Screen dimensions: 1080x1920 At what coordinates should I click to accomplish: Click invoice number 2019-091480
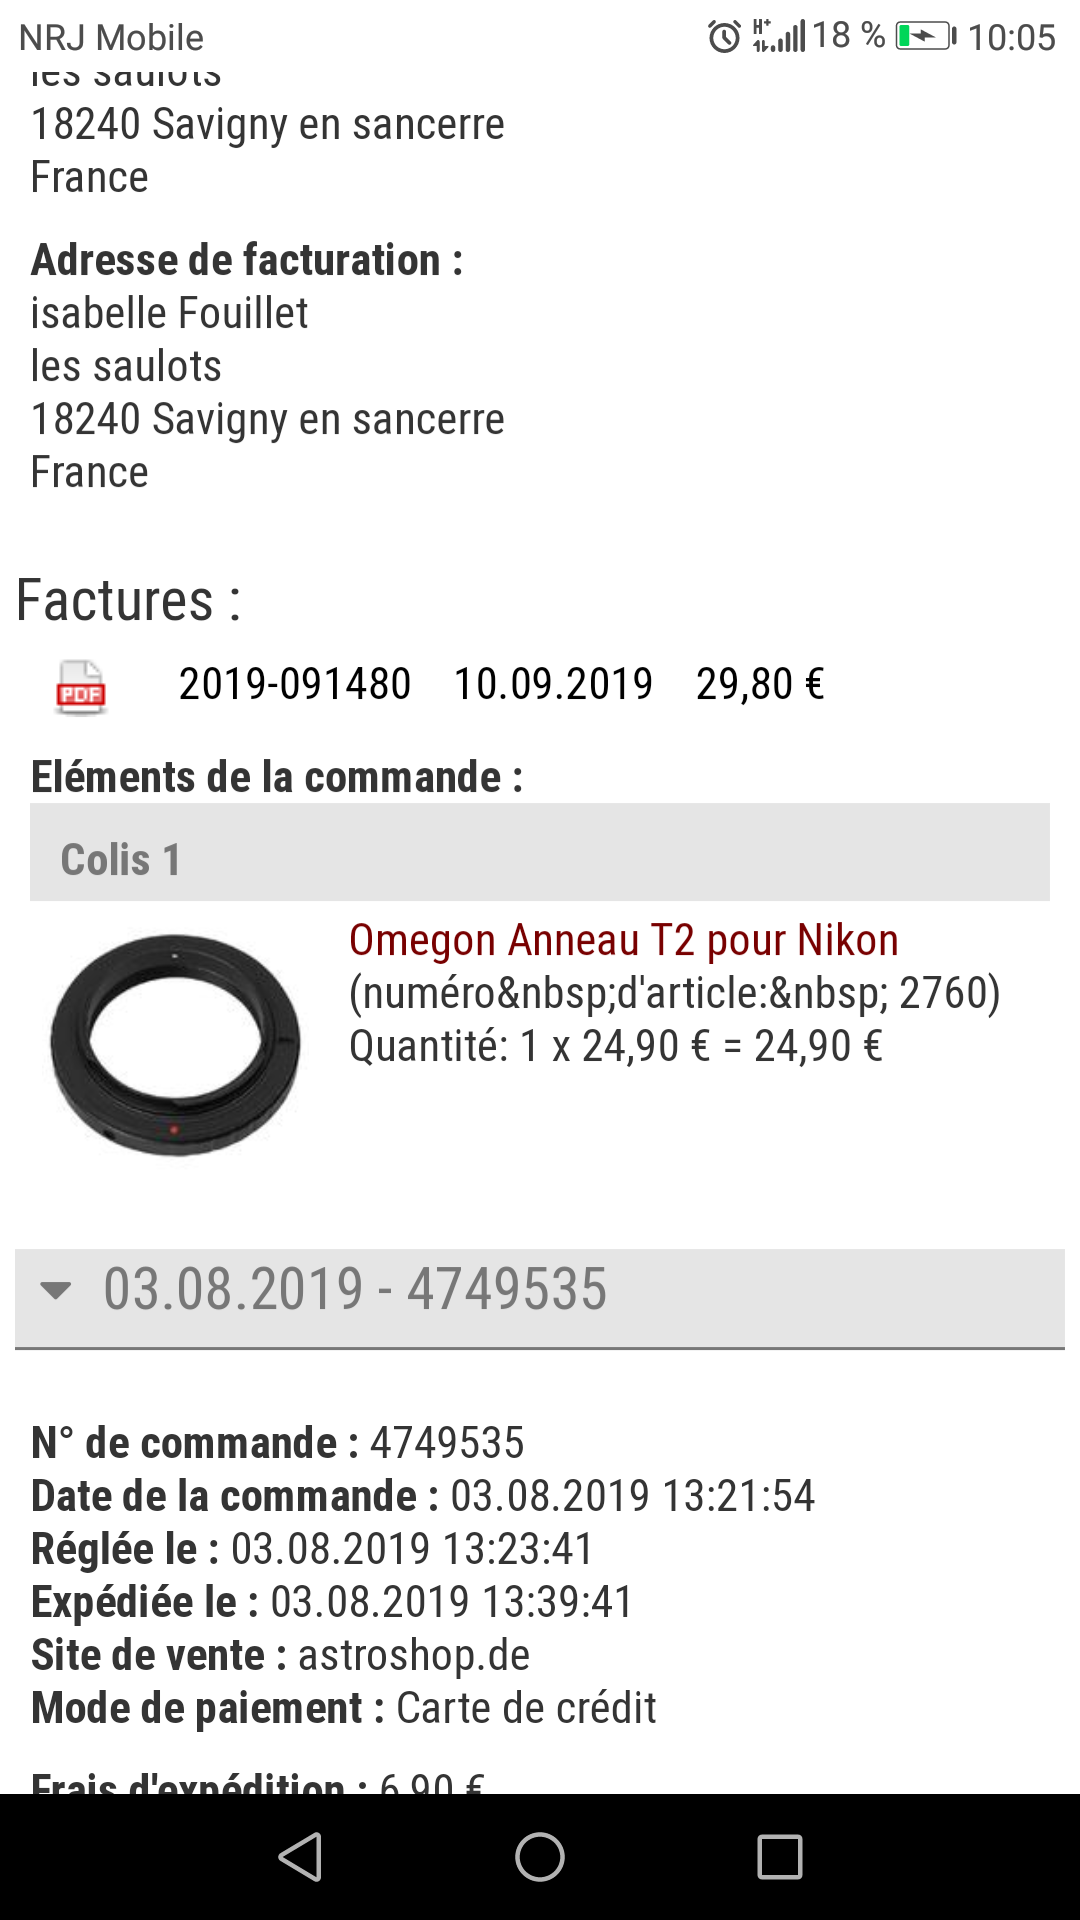(295, 685)
